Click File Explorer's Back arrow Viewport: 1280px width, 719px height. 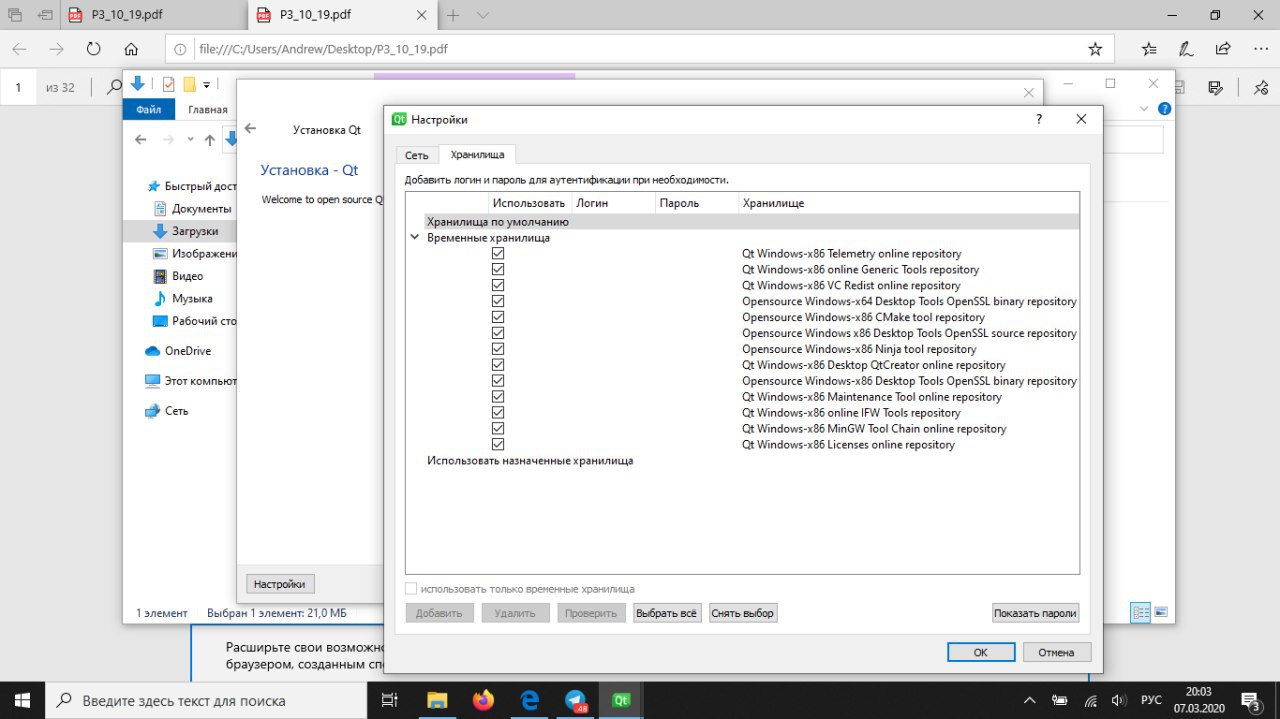[x=139, y=140]
